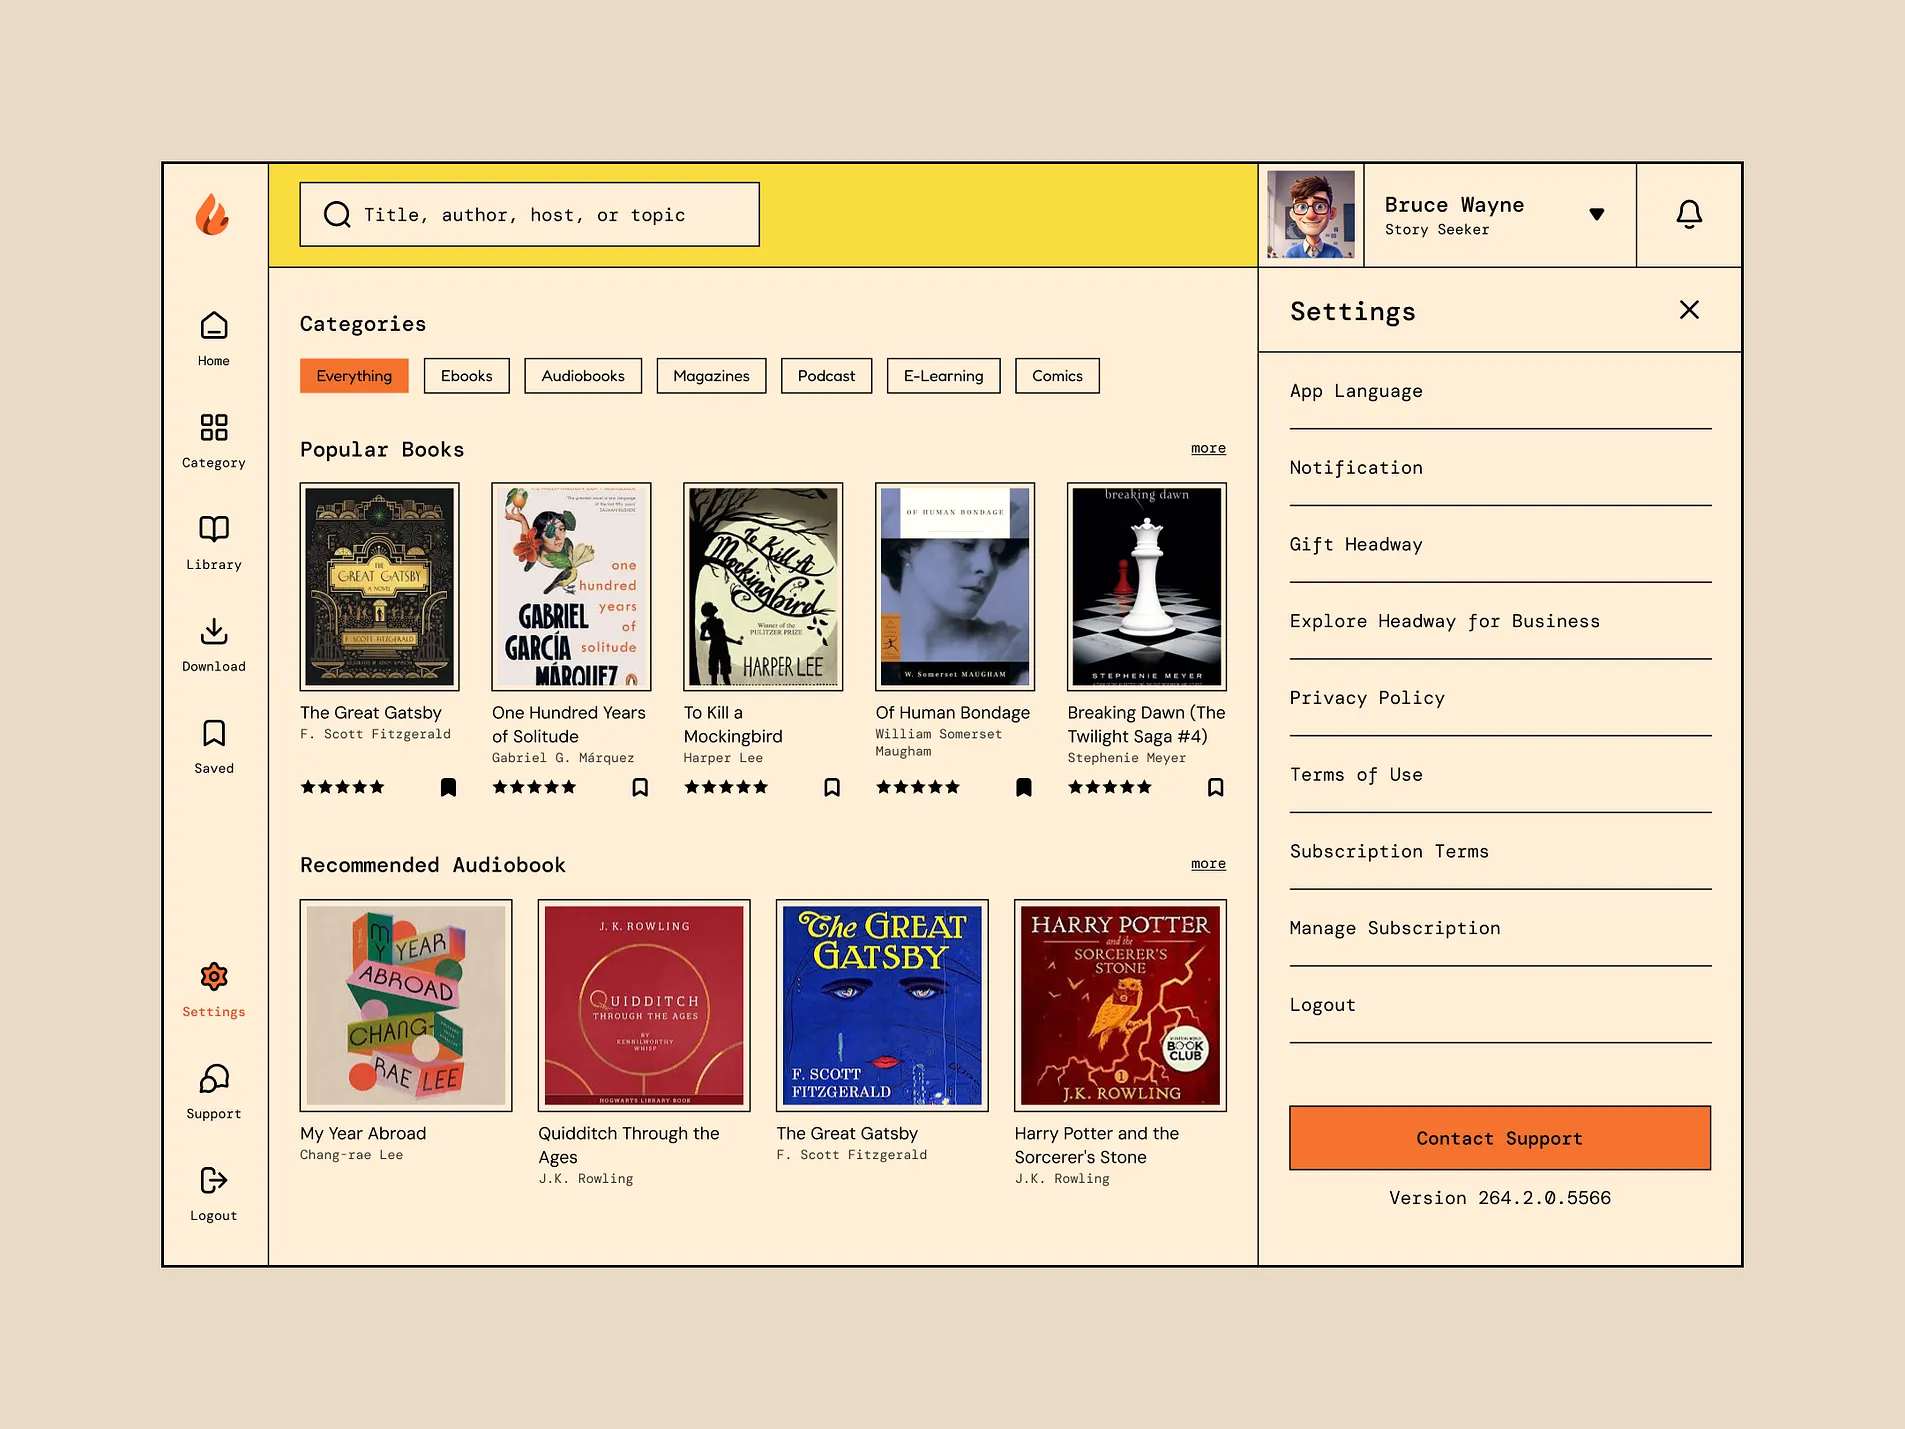
Task: Open Terms of Use
Action: point(1500,775)
